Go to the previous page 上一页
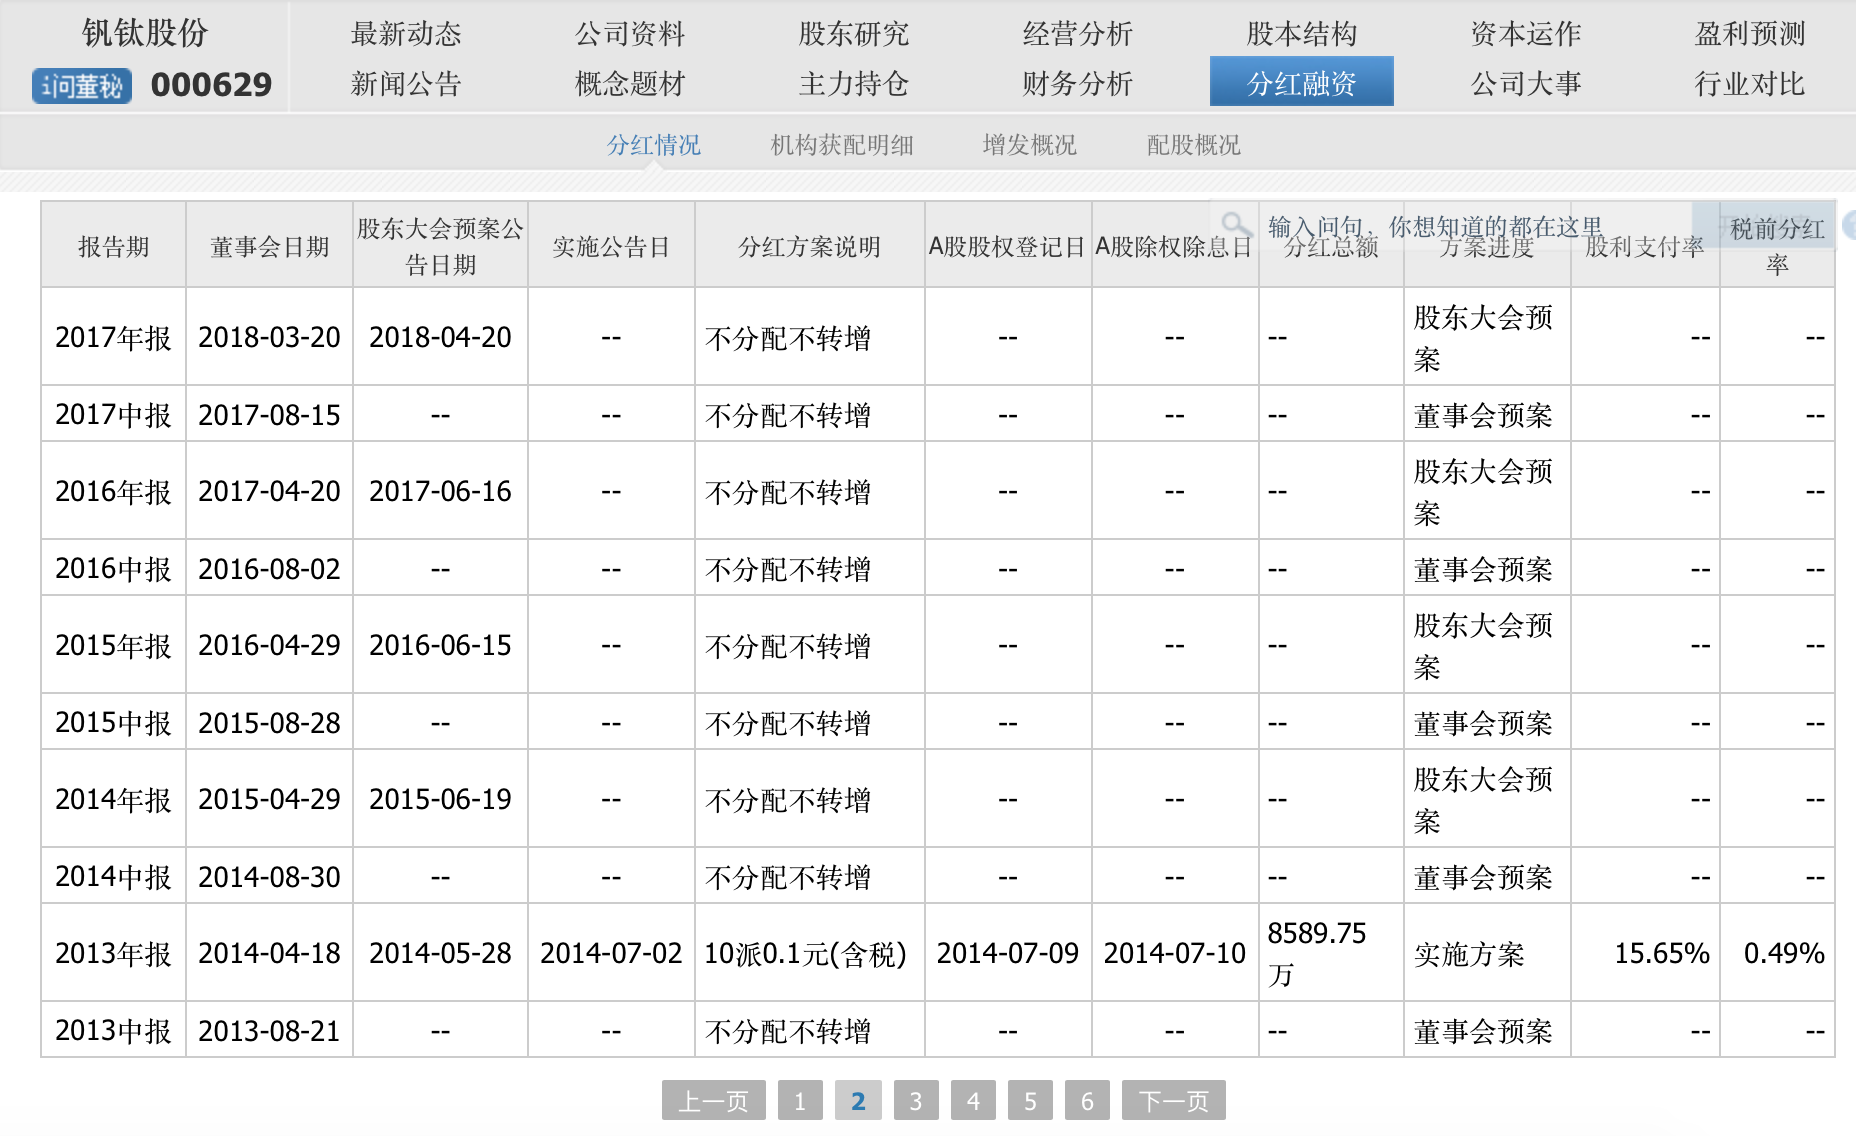 pyautogui.click(x=714, y=1101)
